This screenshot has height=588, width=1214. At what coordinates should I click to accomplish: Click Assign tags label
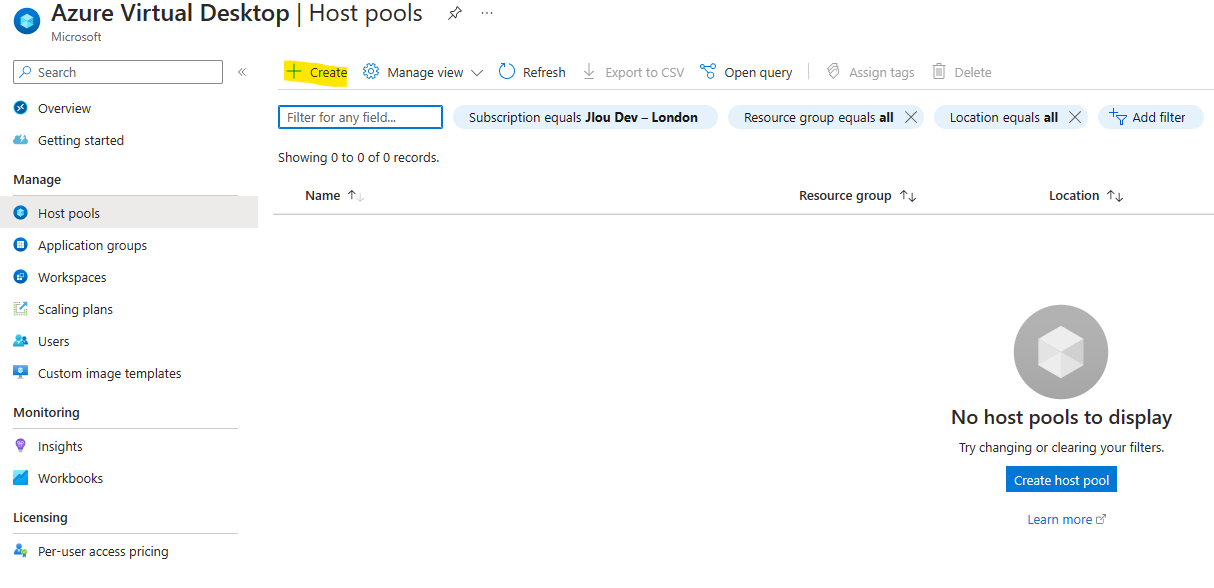[882, 72]
